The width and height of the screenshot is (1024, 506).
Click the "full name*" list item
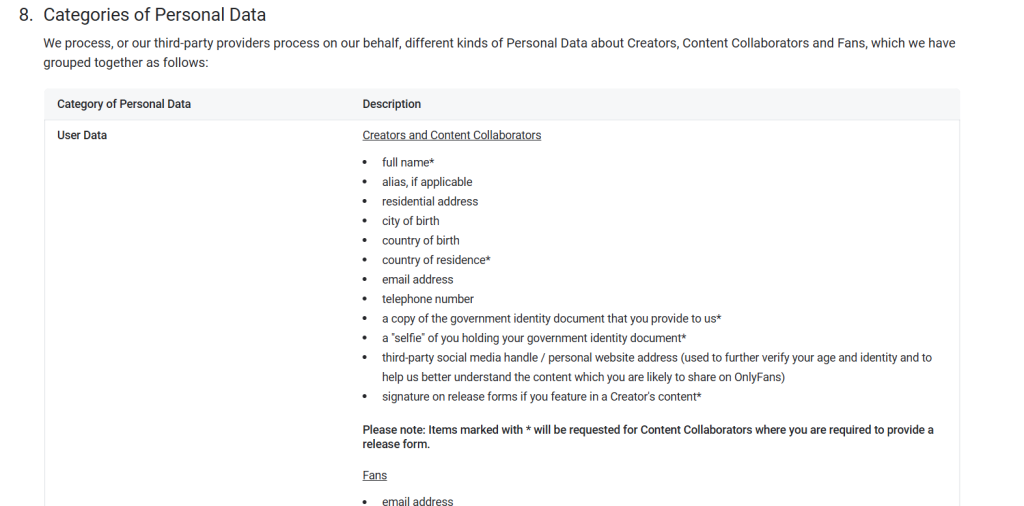[x=407, y=162]
